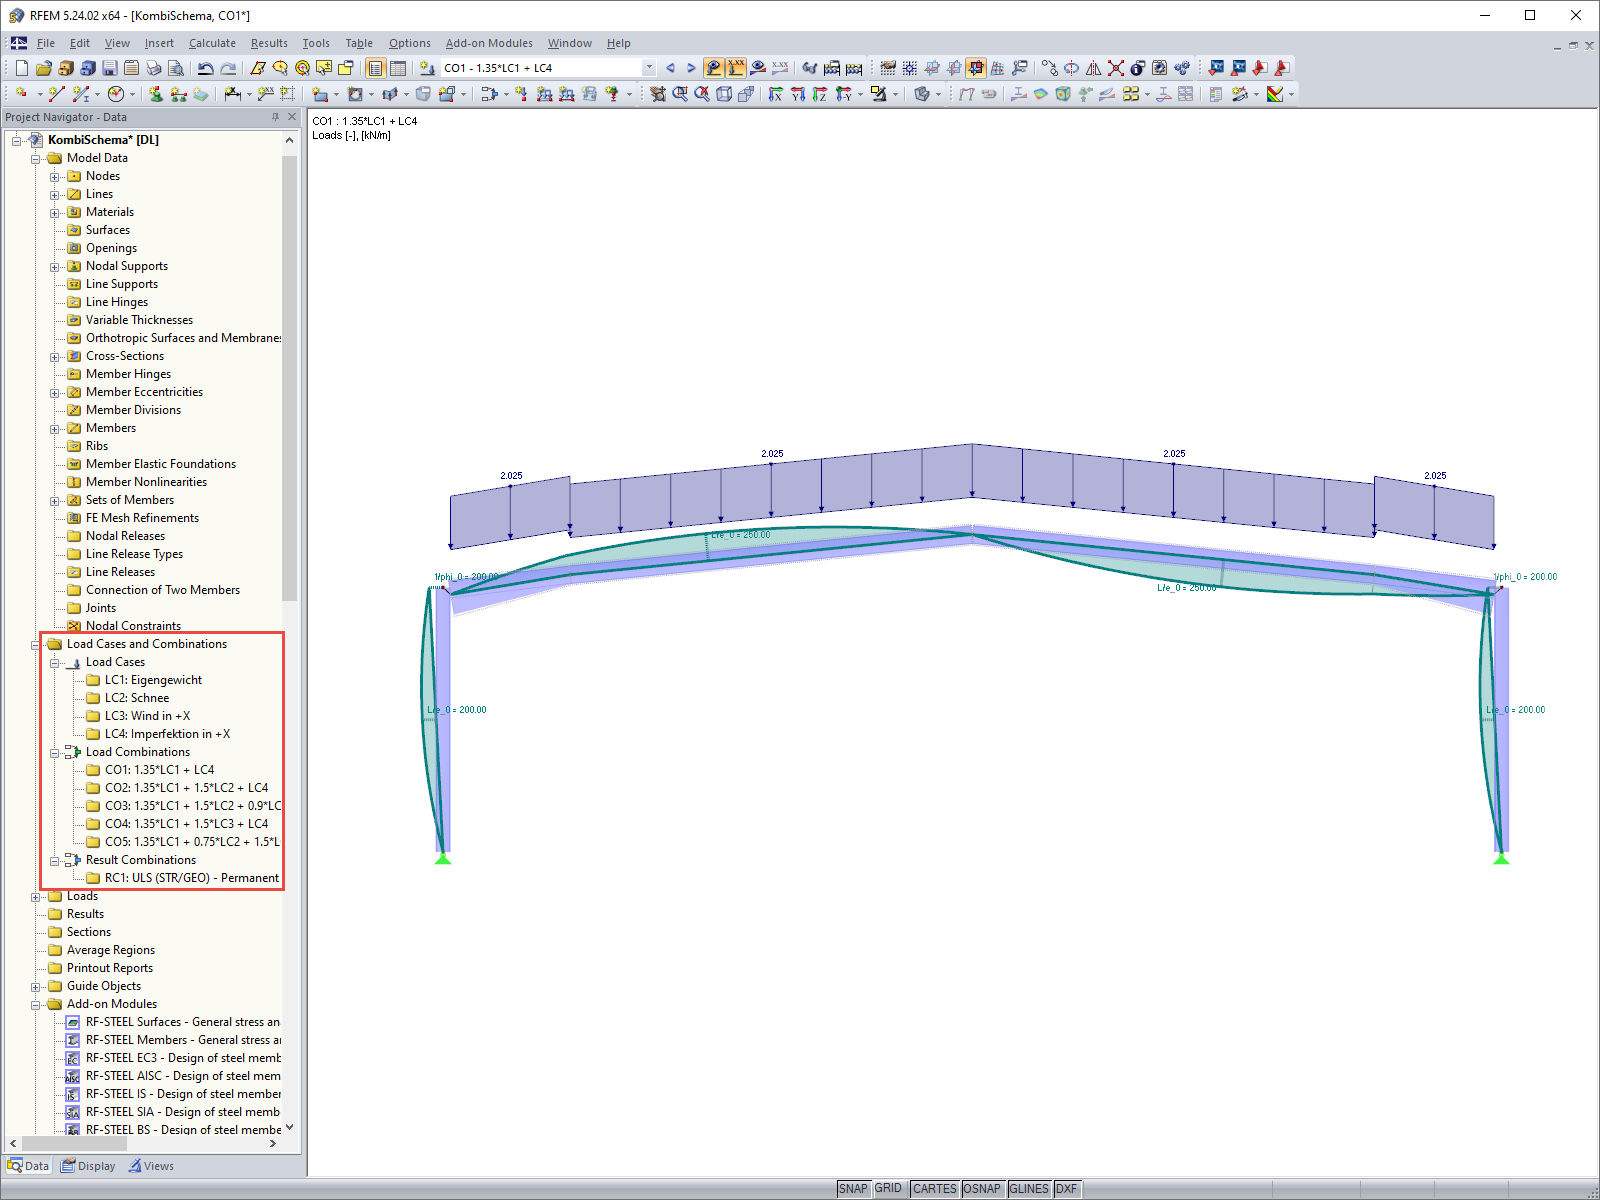Click the new line tool icon

tap(57, 94)
